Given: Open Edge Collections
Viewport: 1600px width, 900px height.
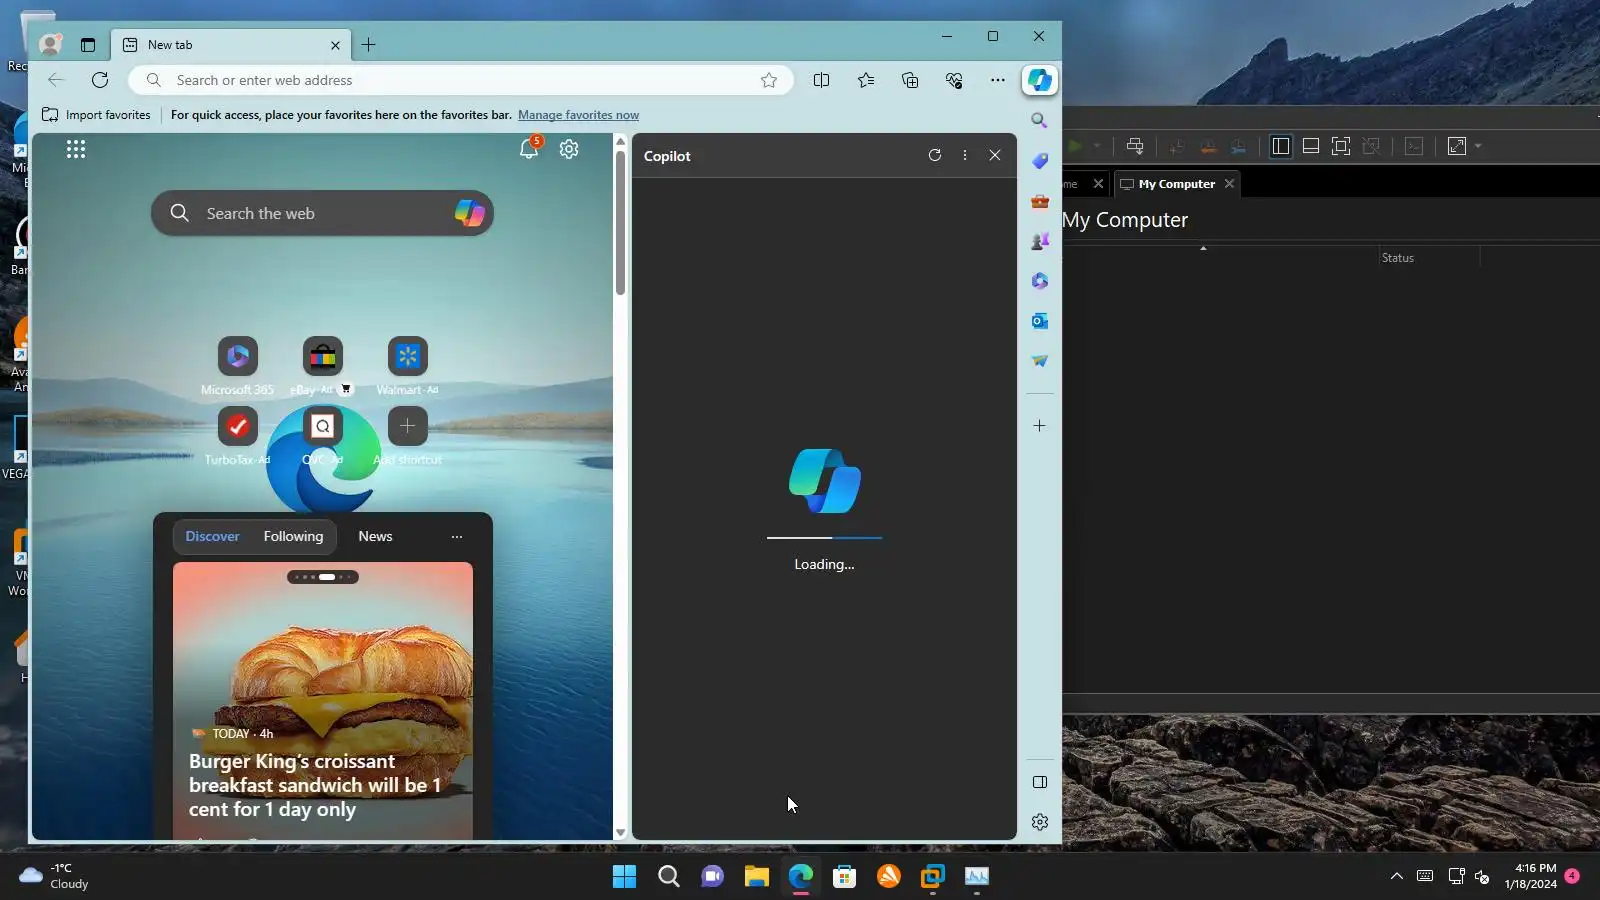Looking at the screenshot, I should click(x=910, y=80).
